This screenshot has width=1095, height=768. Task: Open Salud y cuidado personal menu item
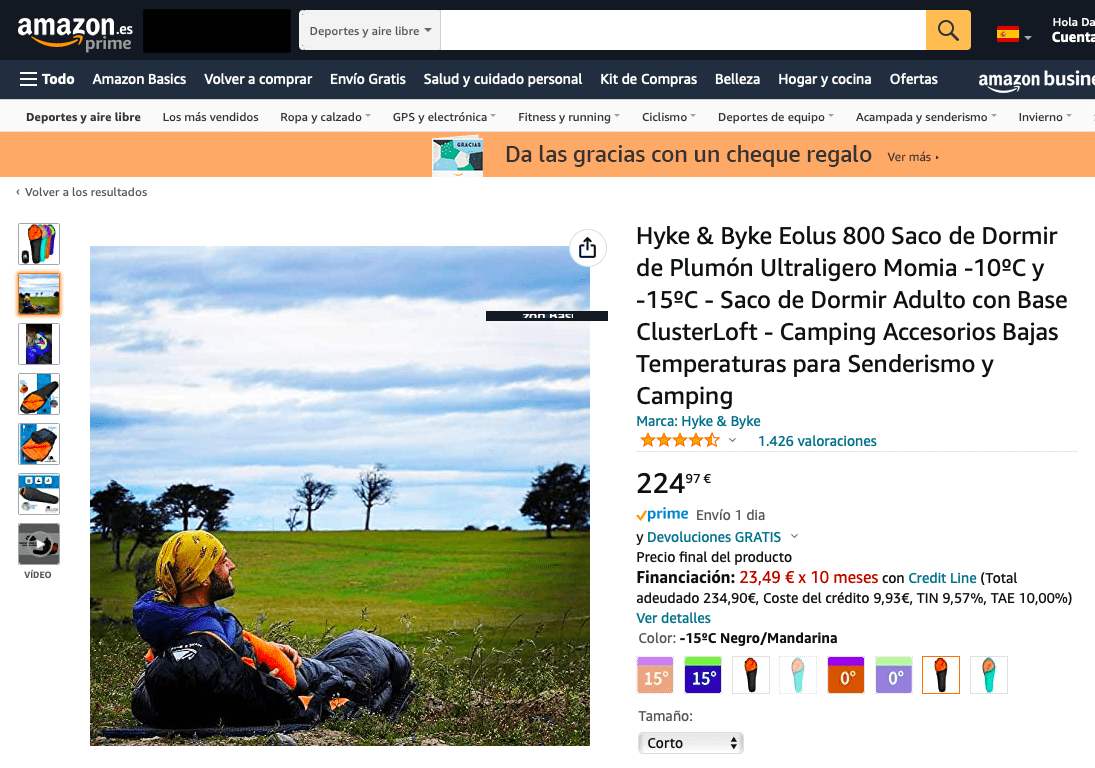tap(502, 79)
